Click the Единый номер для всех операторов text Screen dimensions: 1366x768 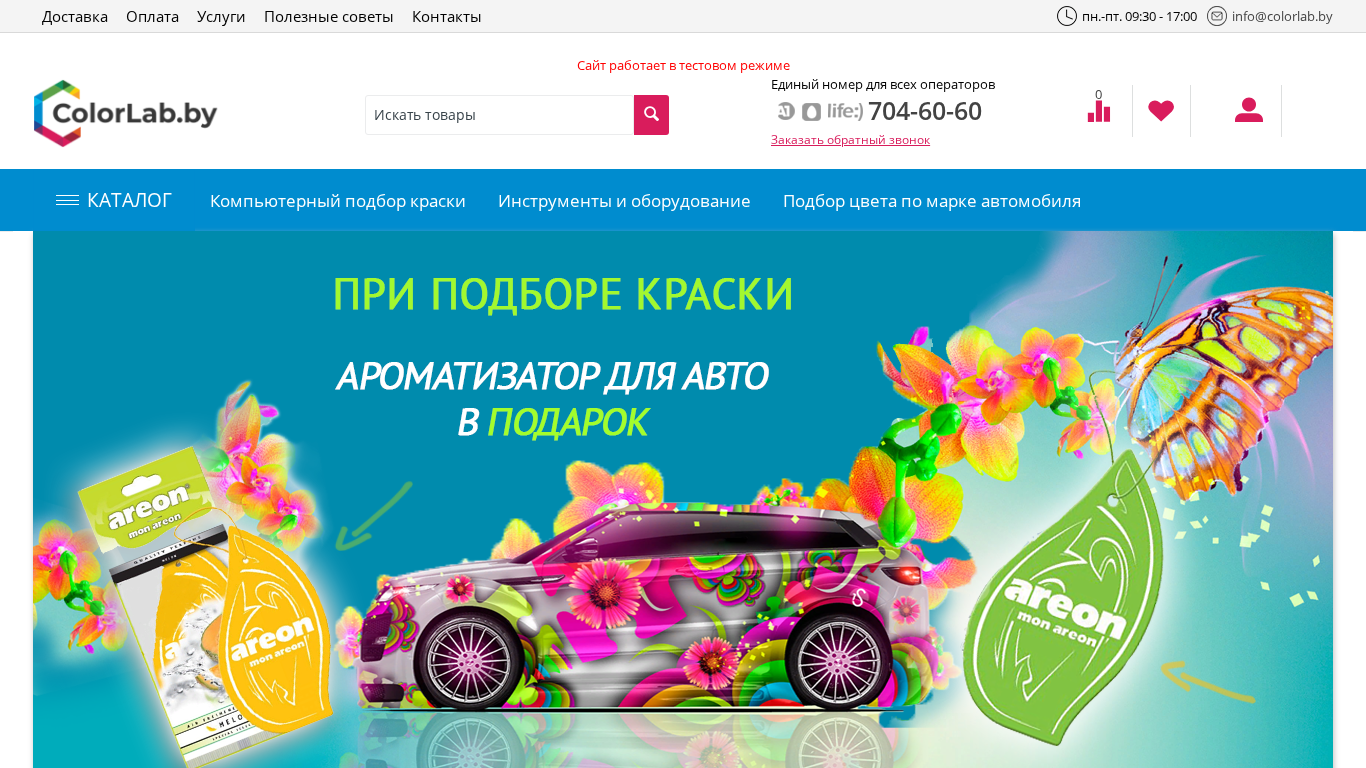point(883,85)
